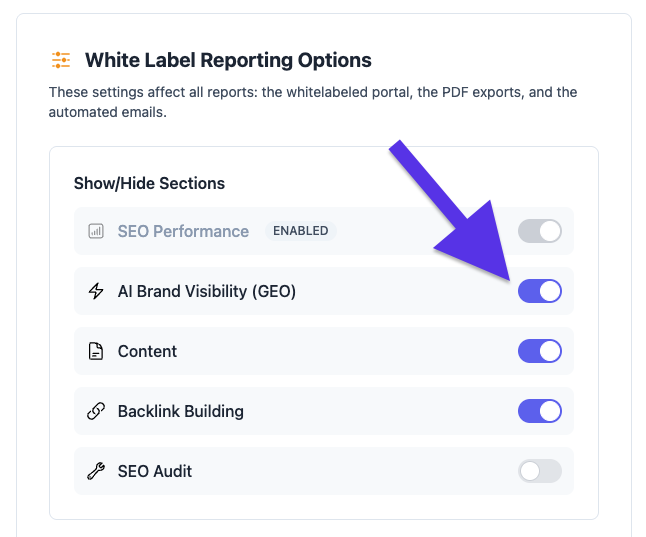646x537 pixels.
Task: Enable the SEO Audit toggle
Action: pyautogui.click(x=540, y=471)
